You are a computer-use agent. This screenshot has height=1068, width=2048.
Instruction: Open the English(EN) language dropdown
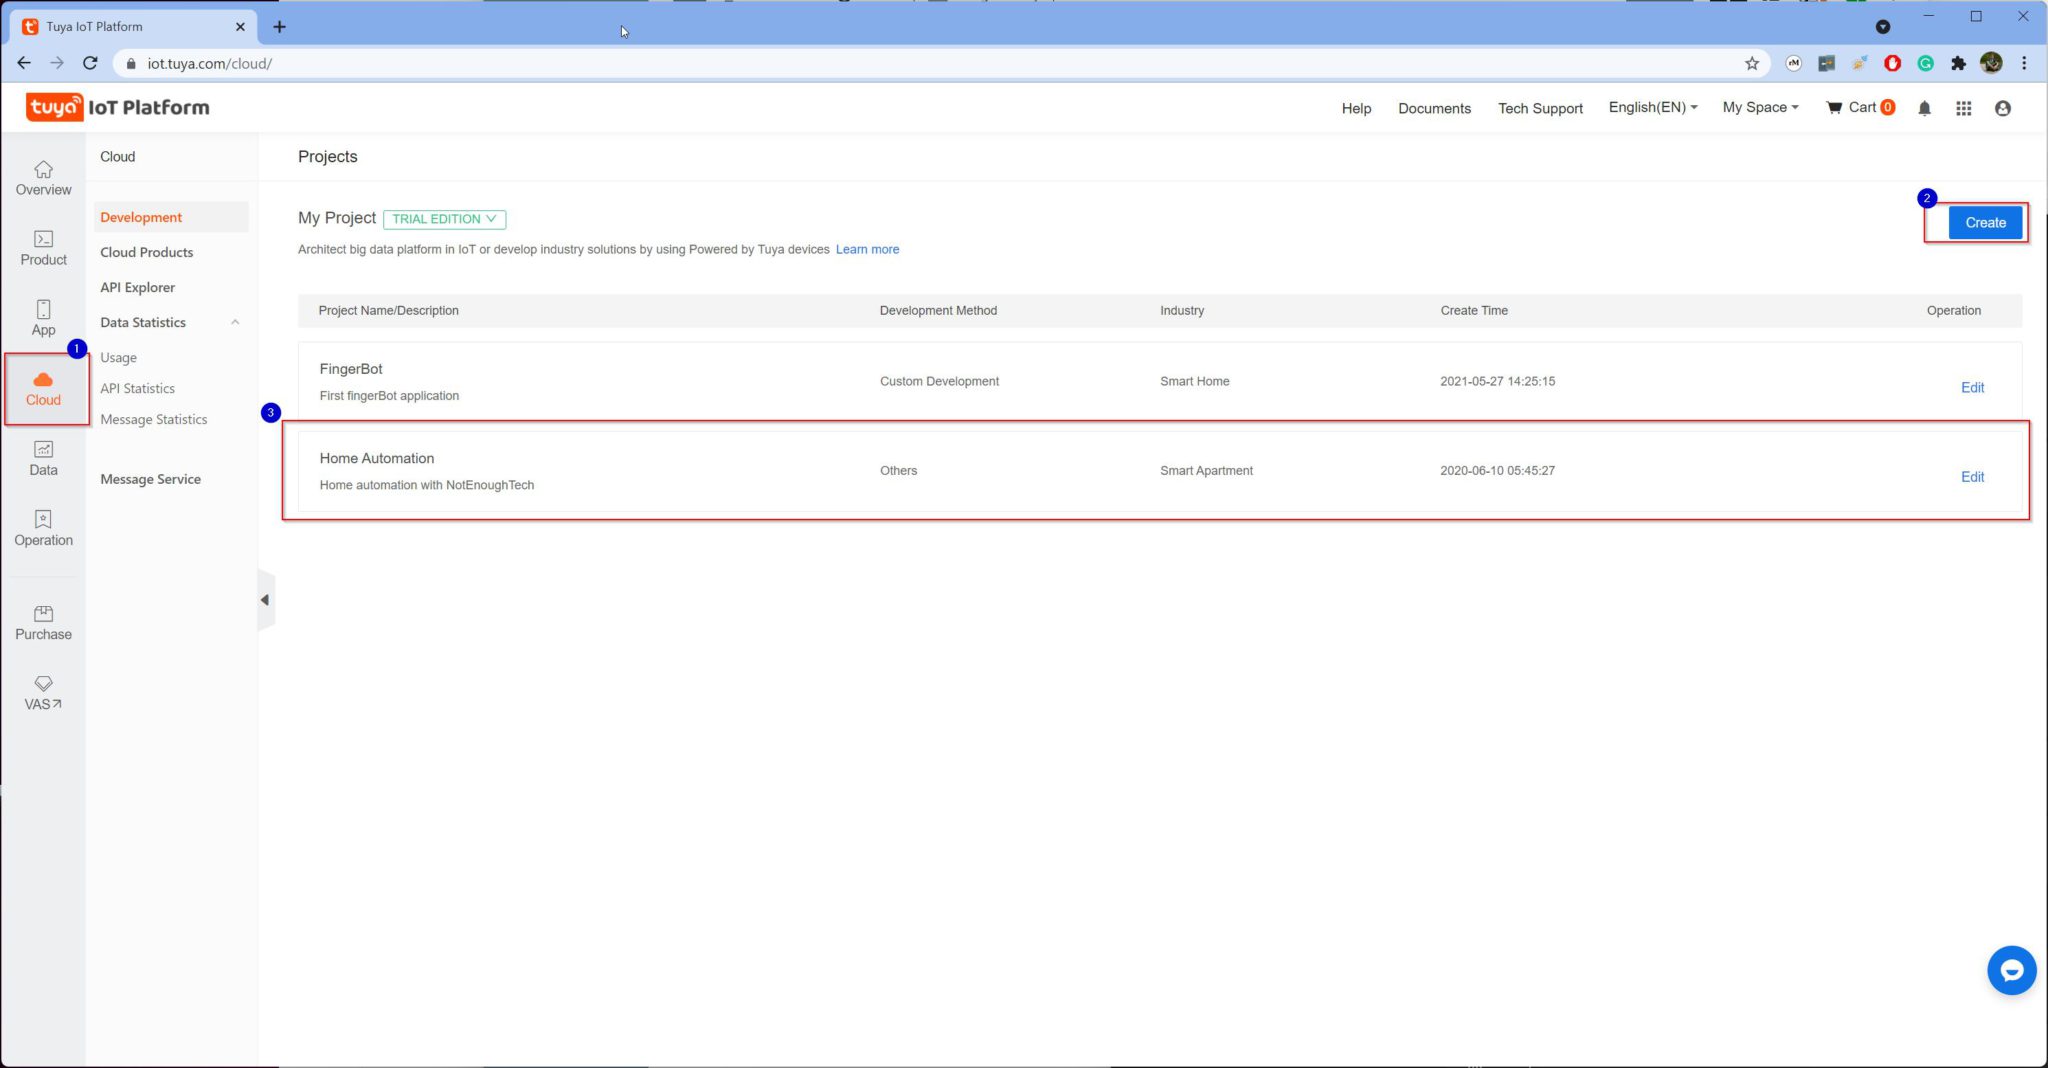[1650, 107]
